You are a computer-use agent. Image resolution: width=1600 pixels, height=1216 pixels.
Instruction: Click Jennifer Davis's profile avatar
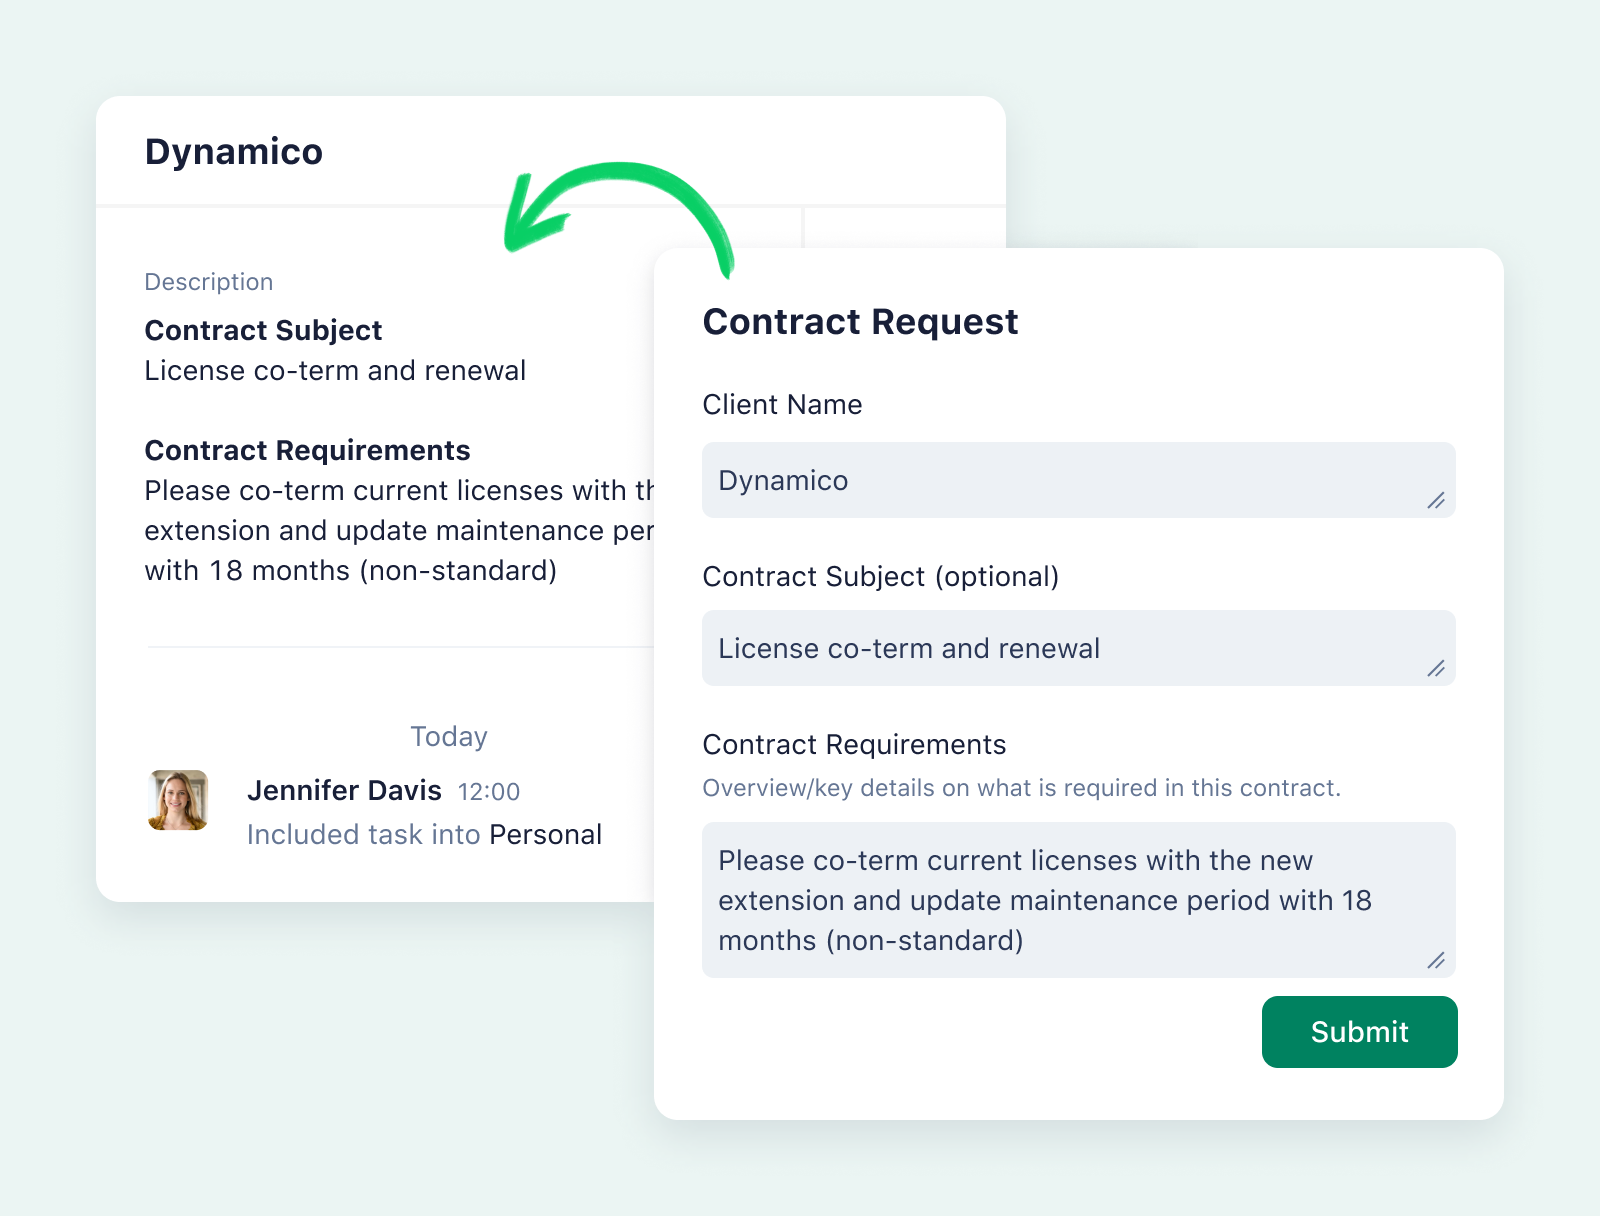(x=178, y=801)
